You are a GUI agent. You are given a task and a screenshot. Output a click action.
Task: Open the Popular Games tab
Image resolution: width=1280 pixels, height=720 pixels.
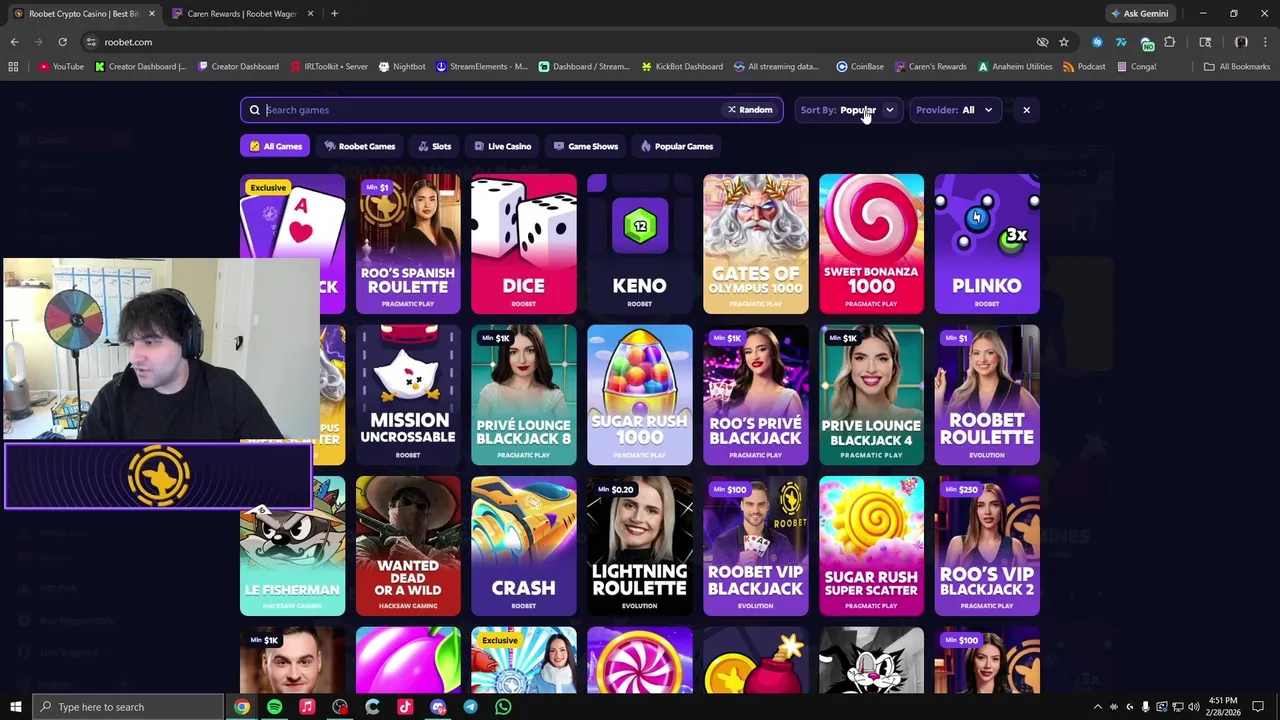tap(677, 146)
